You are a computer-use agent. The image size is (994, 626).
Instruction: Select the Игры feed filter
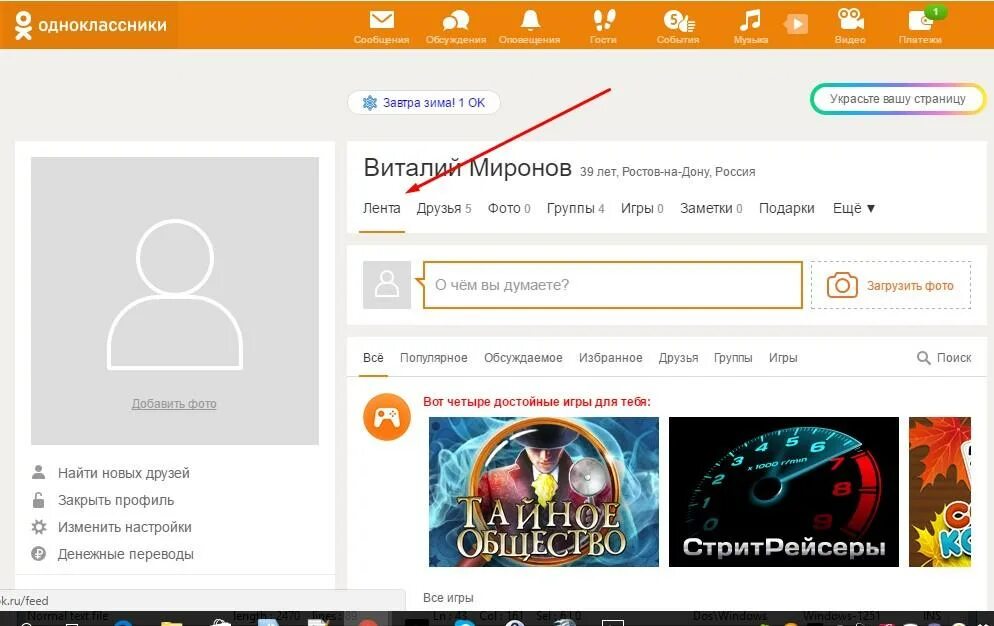784,358
